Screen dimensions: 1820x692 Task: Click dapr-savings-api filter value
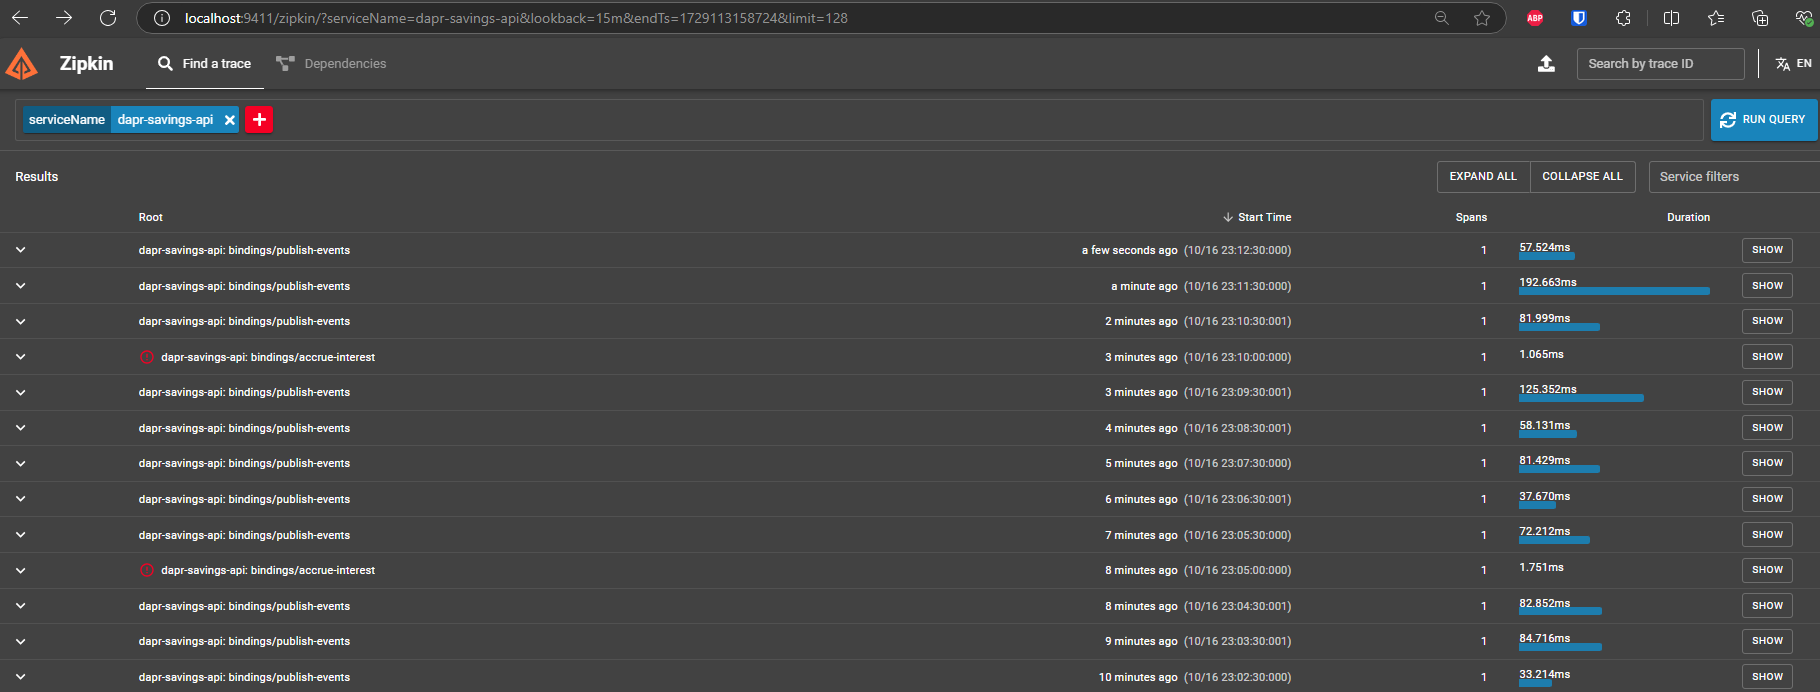pos(165,120)
